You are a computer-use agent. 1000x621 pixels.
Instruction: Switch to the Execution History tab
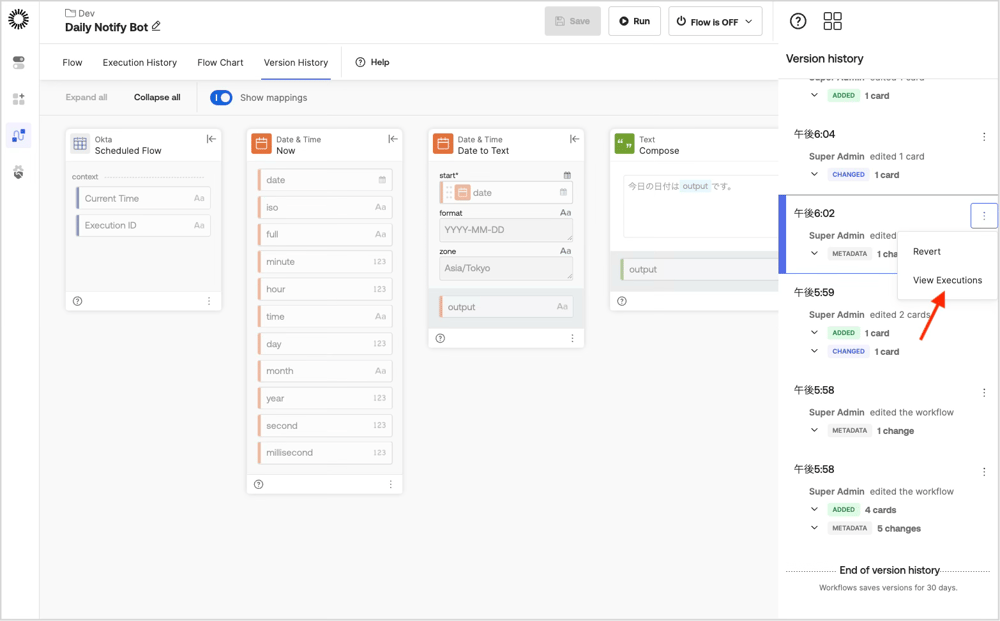pyautogui.click(x=140, y=62)
